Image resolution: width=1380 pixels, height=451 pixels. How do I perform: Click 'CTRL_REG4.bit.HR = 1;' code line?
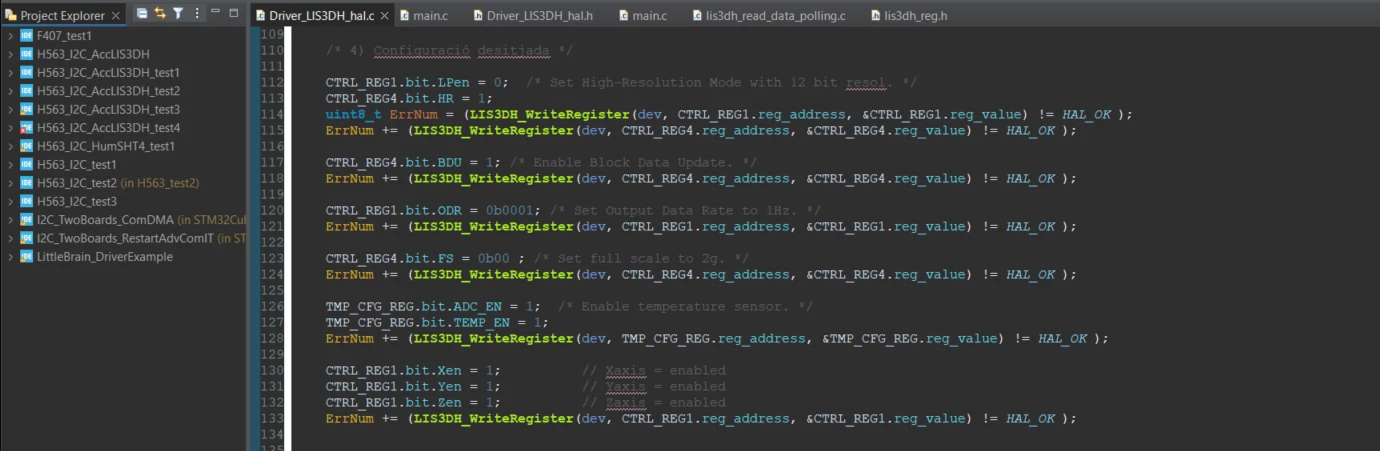[409, 98]
